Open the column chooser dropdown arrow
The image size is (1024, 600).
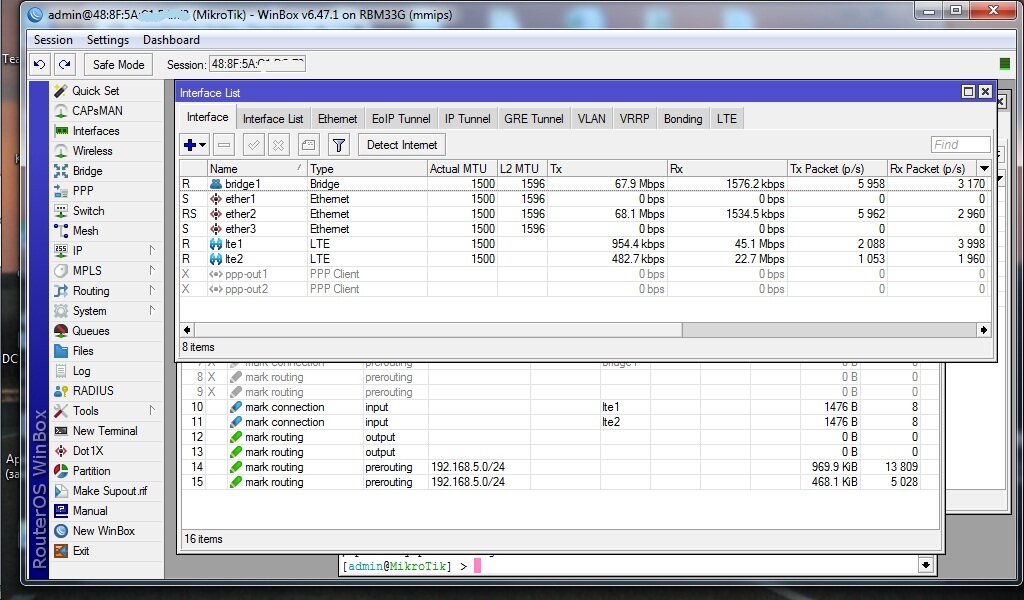coord(984,168)
